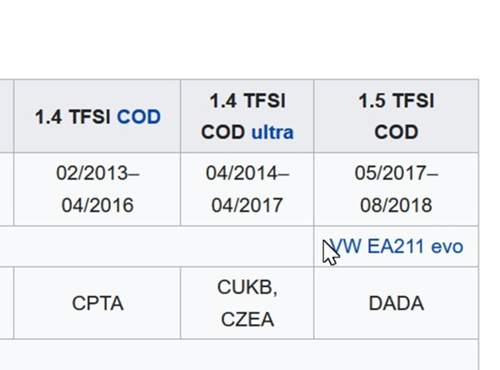Screen dimensions: 500x370
Task: Click the text 04/2017
Action: point(247,205)
